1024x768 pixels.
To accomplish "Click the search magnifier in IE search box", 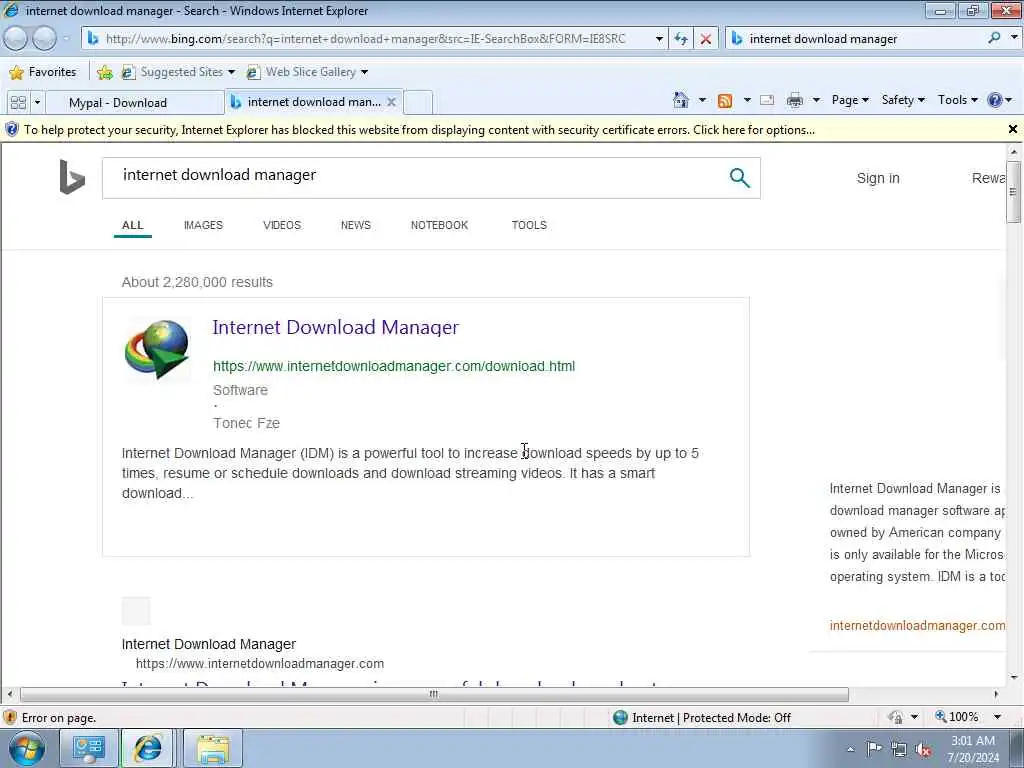I will (995, 38).
